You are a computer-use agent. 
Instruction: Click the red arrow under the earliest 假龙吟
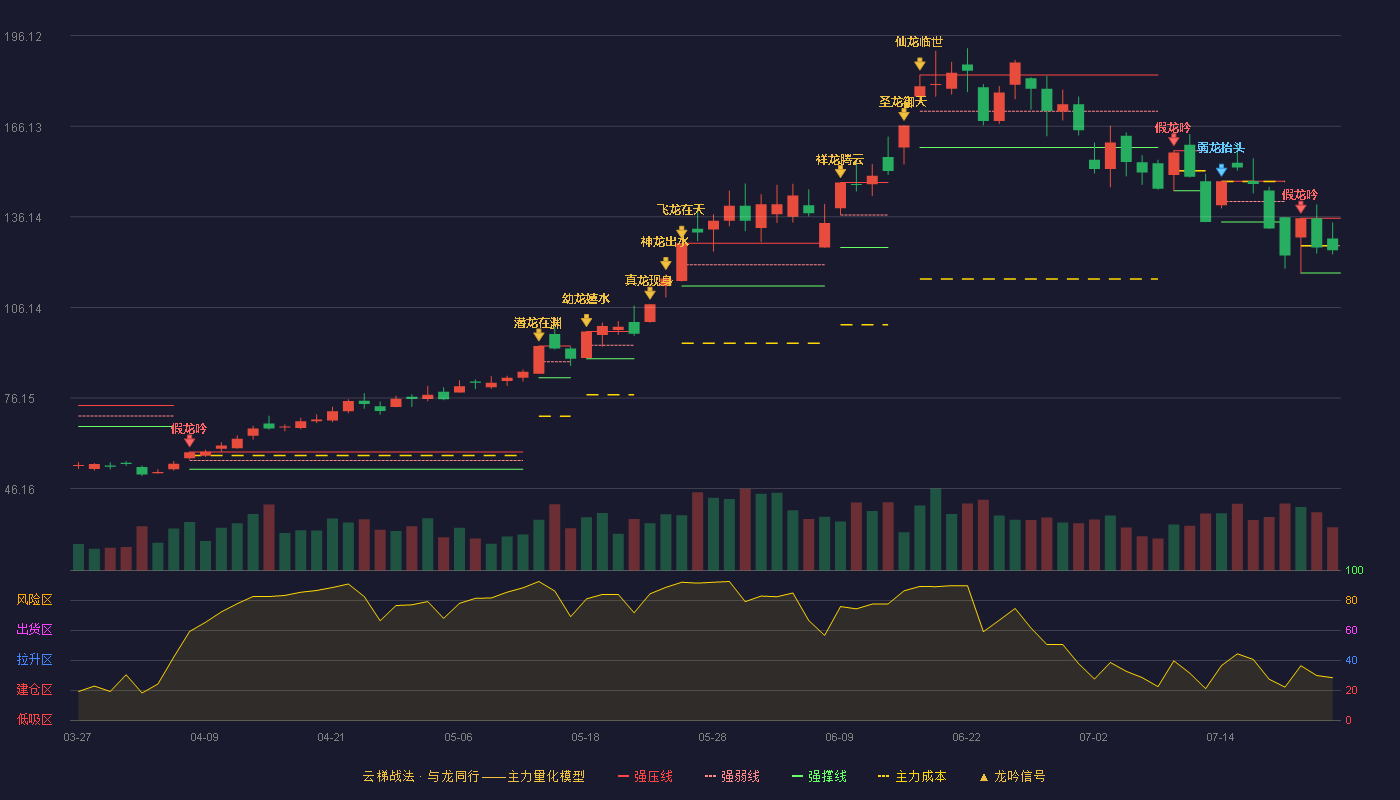point(189,440)
